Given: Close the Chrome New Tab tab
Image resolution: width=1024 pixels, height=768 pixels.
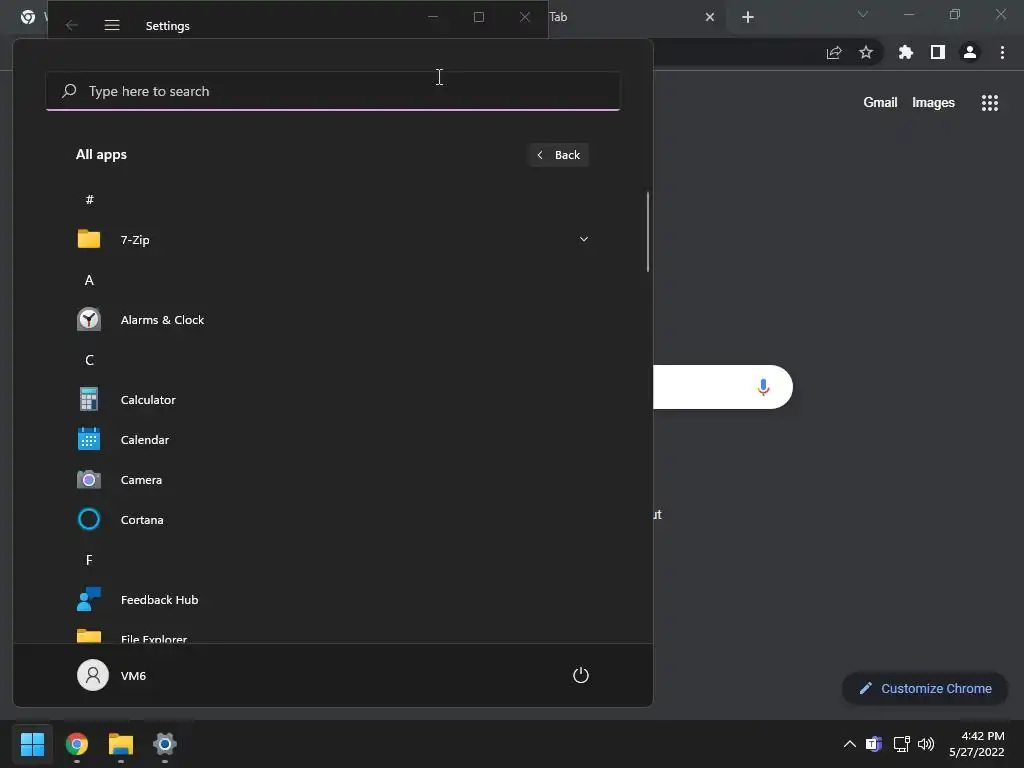Looking at the screenshot, I should (x=710, y=17).
